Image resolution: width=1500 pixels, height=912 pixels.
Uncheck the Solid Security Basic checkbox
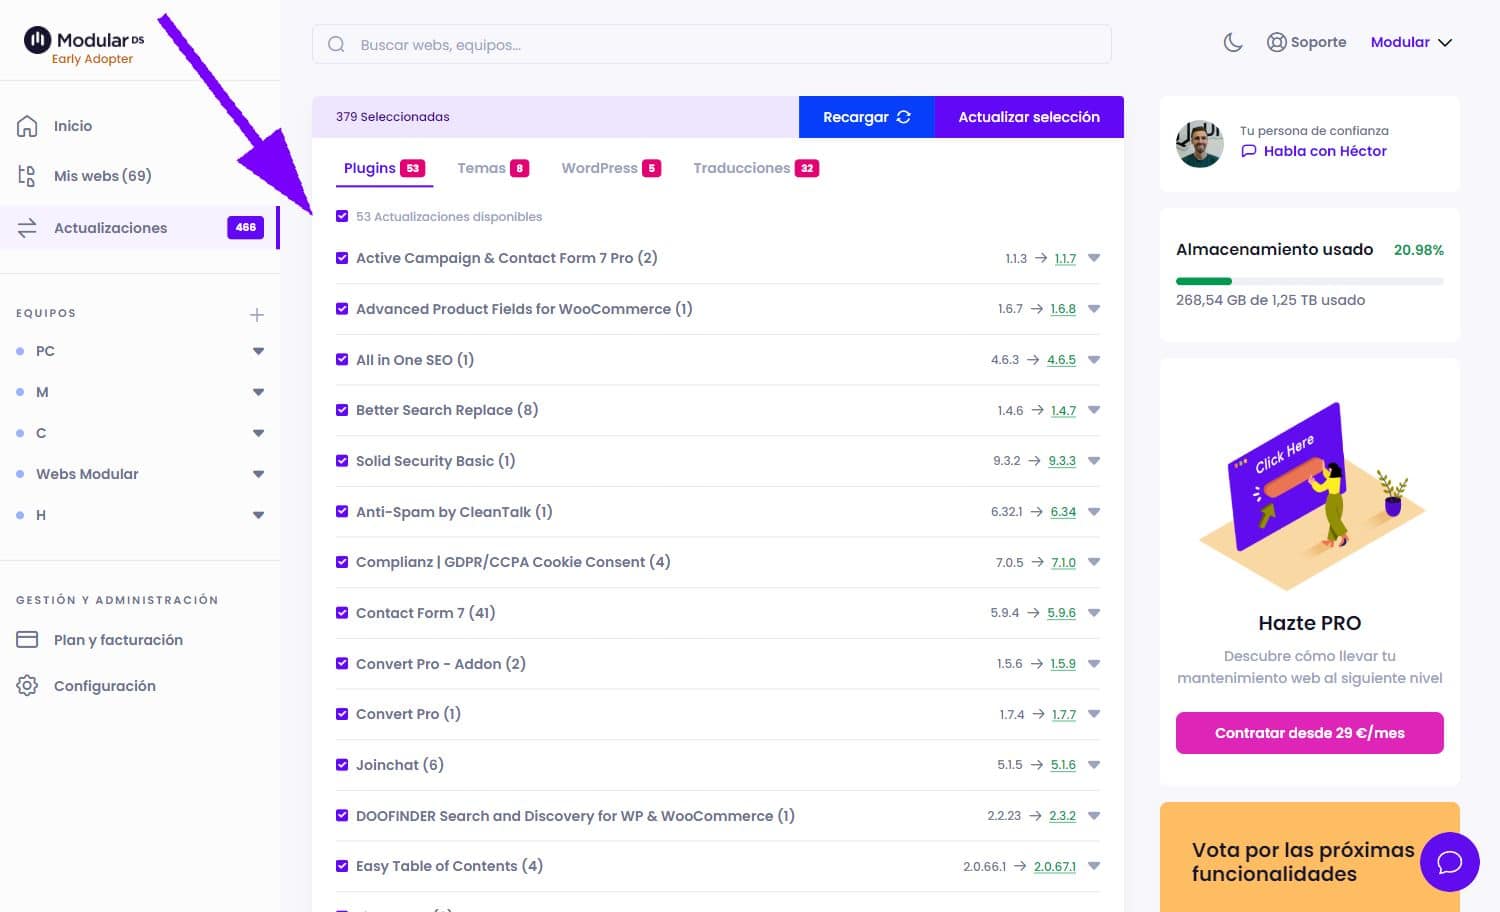click(342, 461)
